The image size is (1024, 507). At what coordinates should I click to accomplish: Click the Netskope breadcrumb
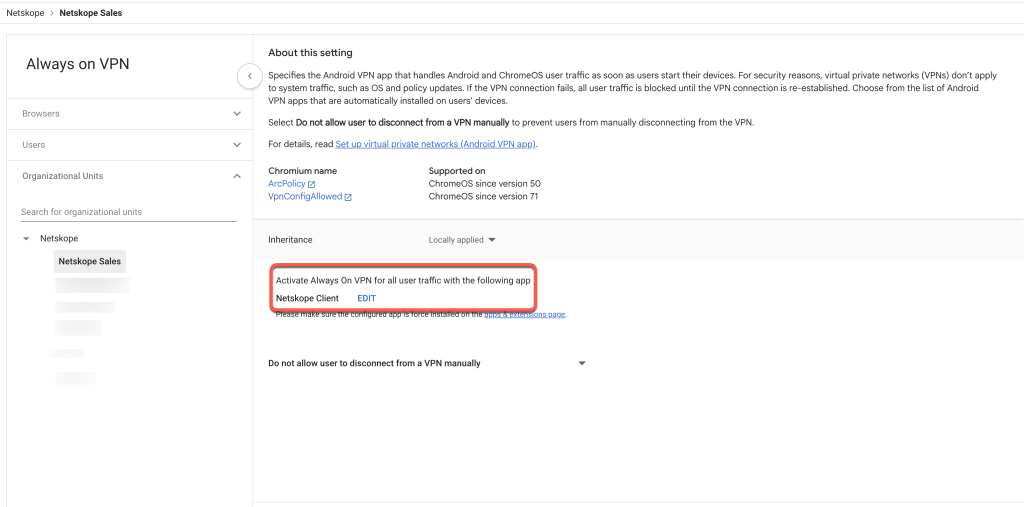click(x=25, y=13)
